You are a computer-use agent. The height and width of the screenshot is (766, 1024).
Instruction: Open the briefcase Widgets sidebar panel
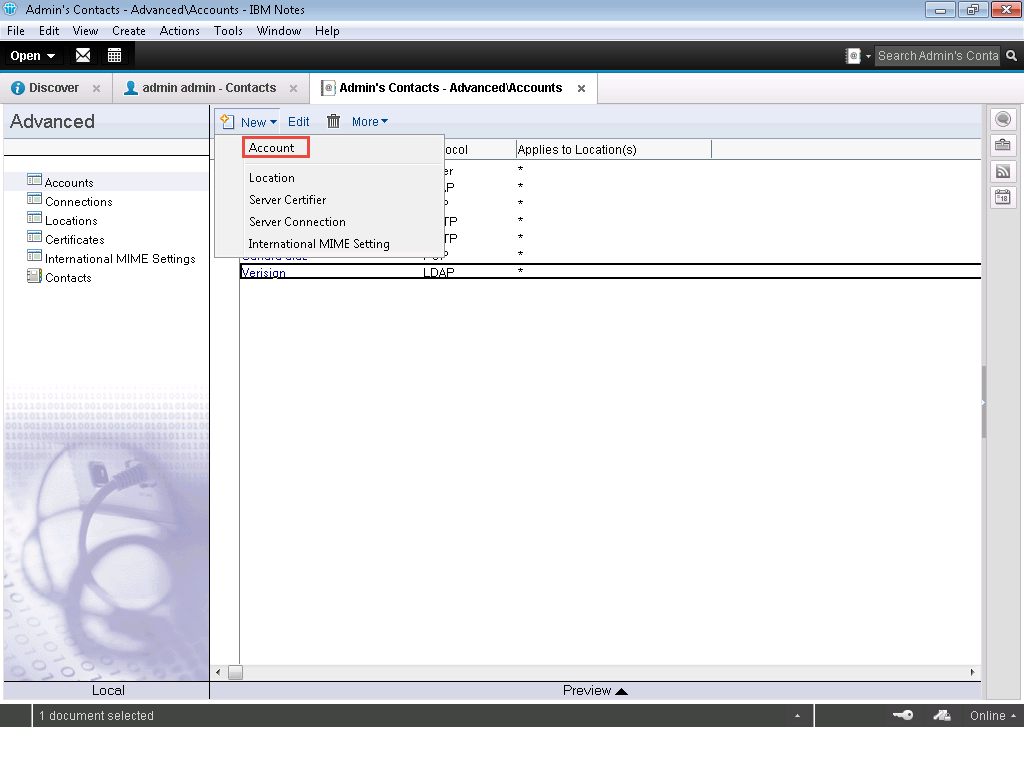point(1003,146)
